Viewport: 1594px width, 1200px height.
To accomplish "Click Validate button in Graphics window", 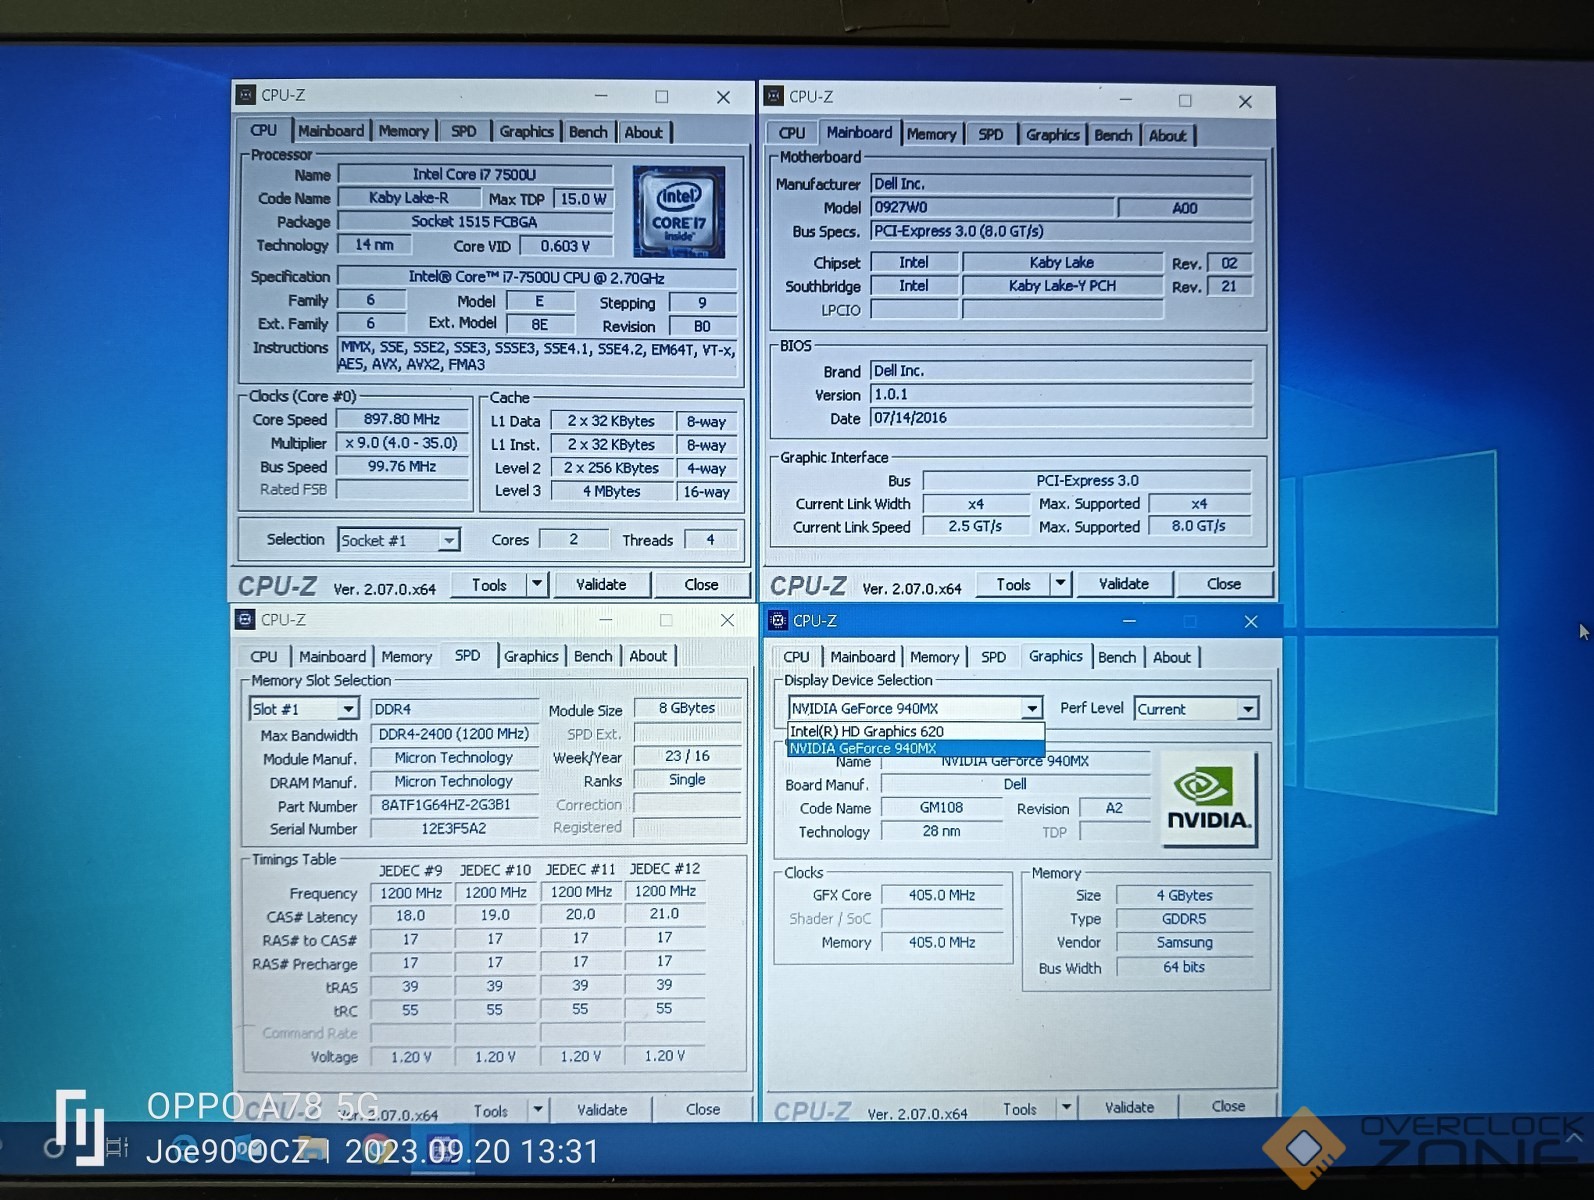I will 1129,1107.
